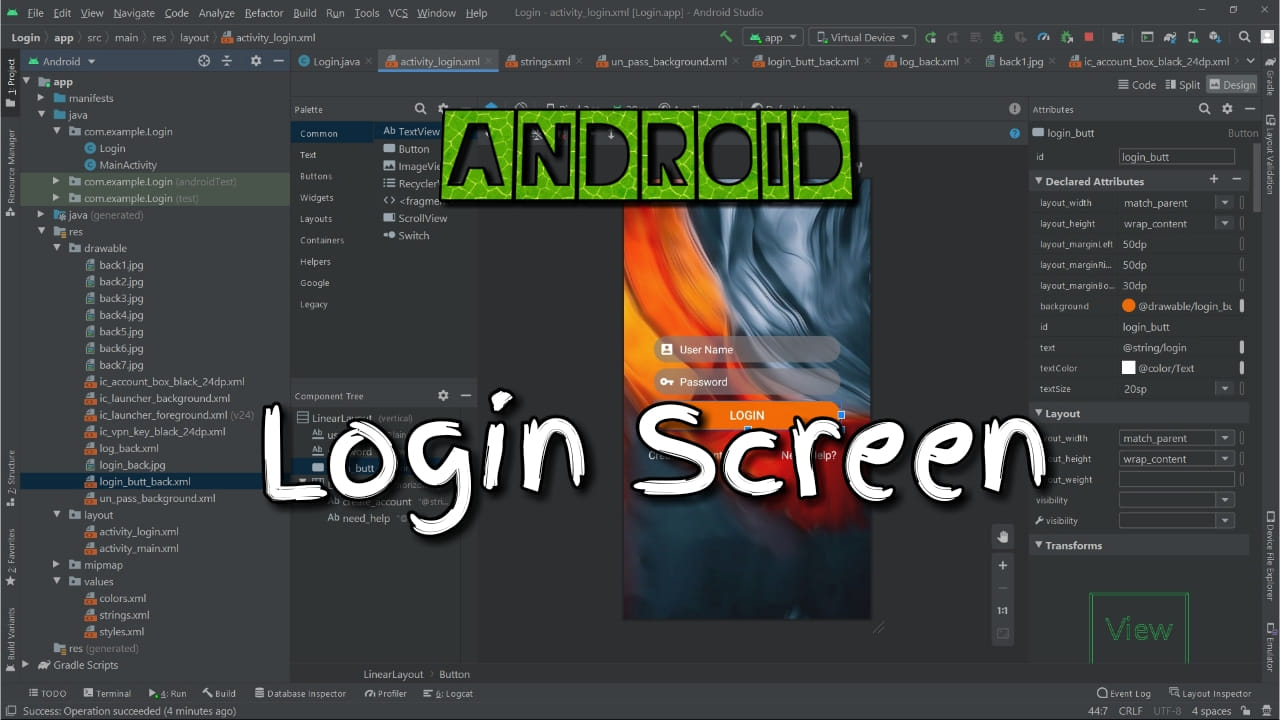The width and height of the screenshot is (1280, 720).
Task: Switch to strings.xml tab
Action: click(544, 61)
